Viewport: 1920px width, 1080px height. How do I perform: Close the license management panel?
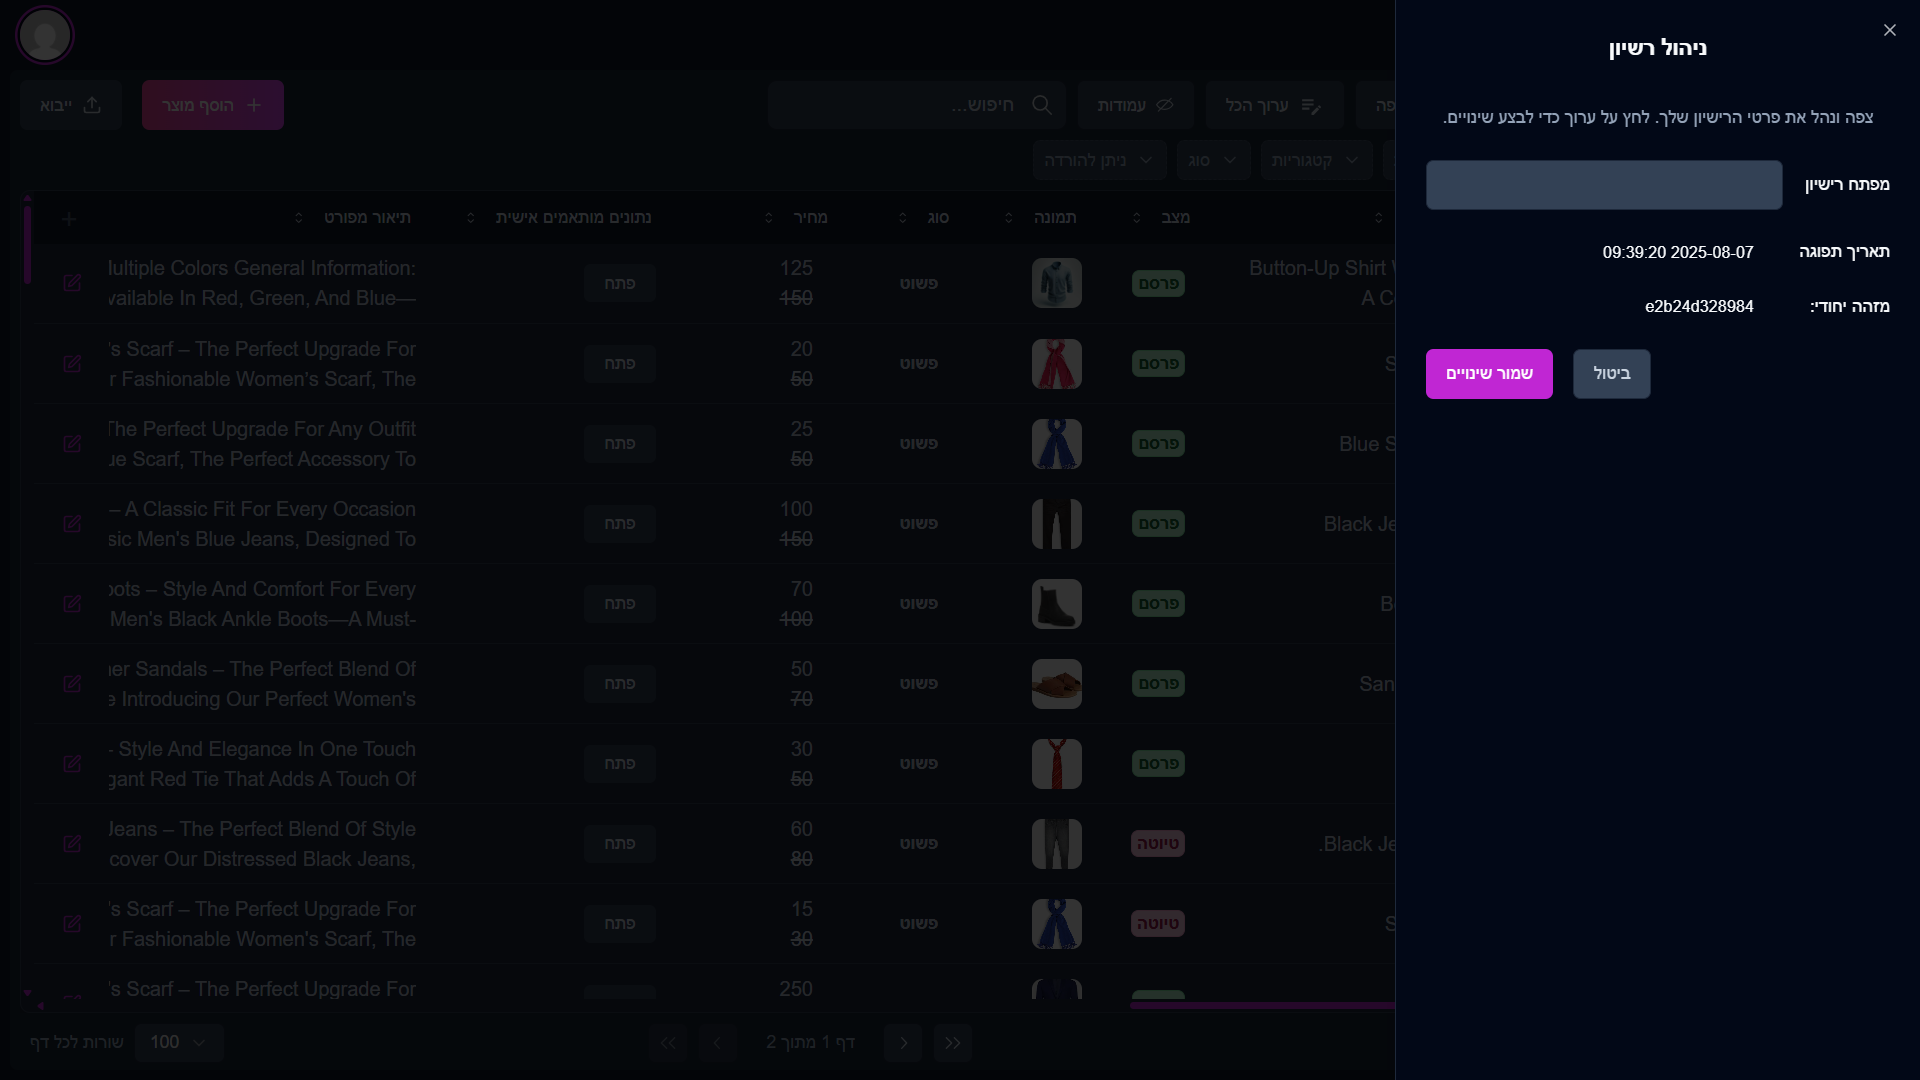(x=1889, y=30)
